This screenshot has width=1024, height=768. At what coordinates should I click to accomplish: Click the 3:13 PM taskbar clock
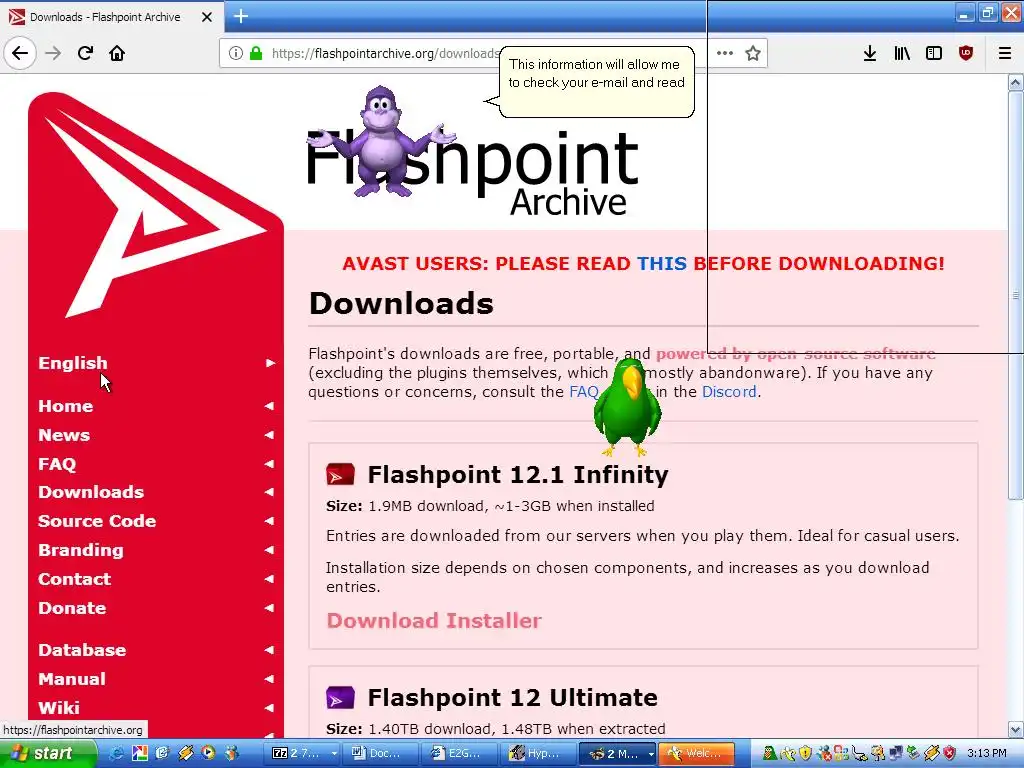(x=986, y=753)
